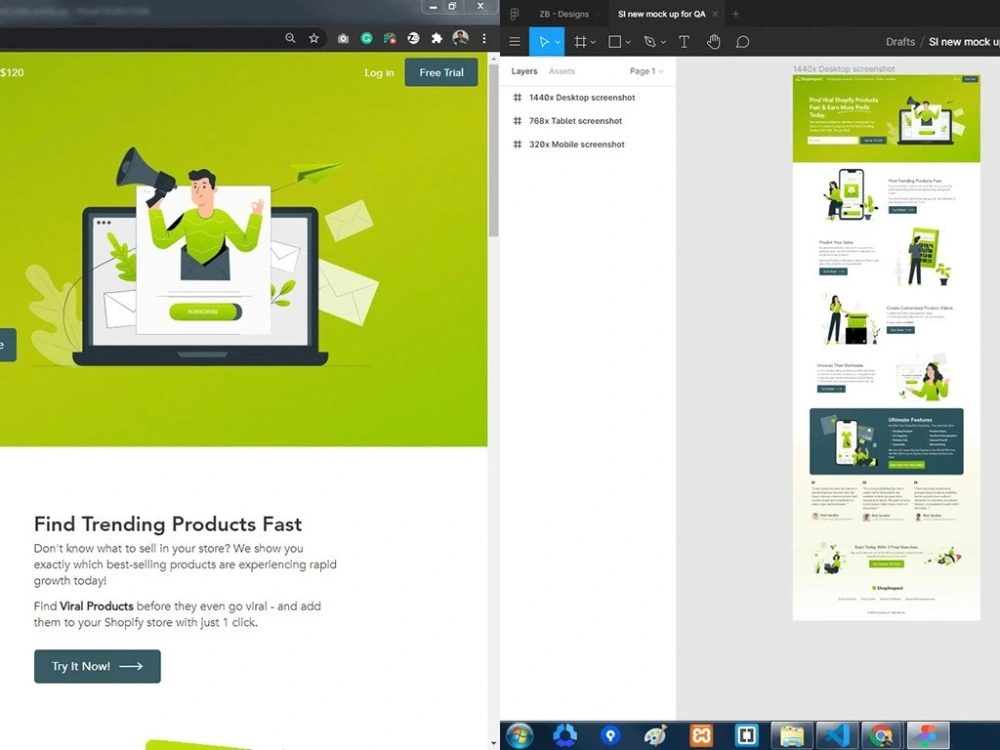The height and width of the screenshot is (750, 1000).
Task: Switch to Figma from the taskbar
Action: [927, 736]
